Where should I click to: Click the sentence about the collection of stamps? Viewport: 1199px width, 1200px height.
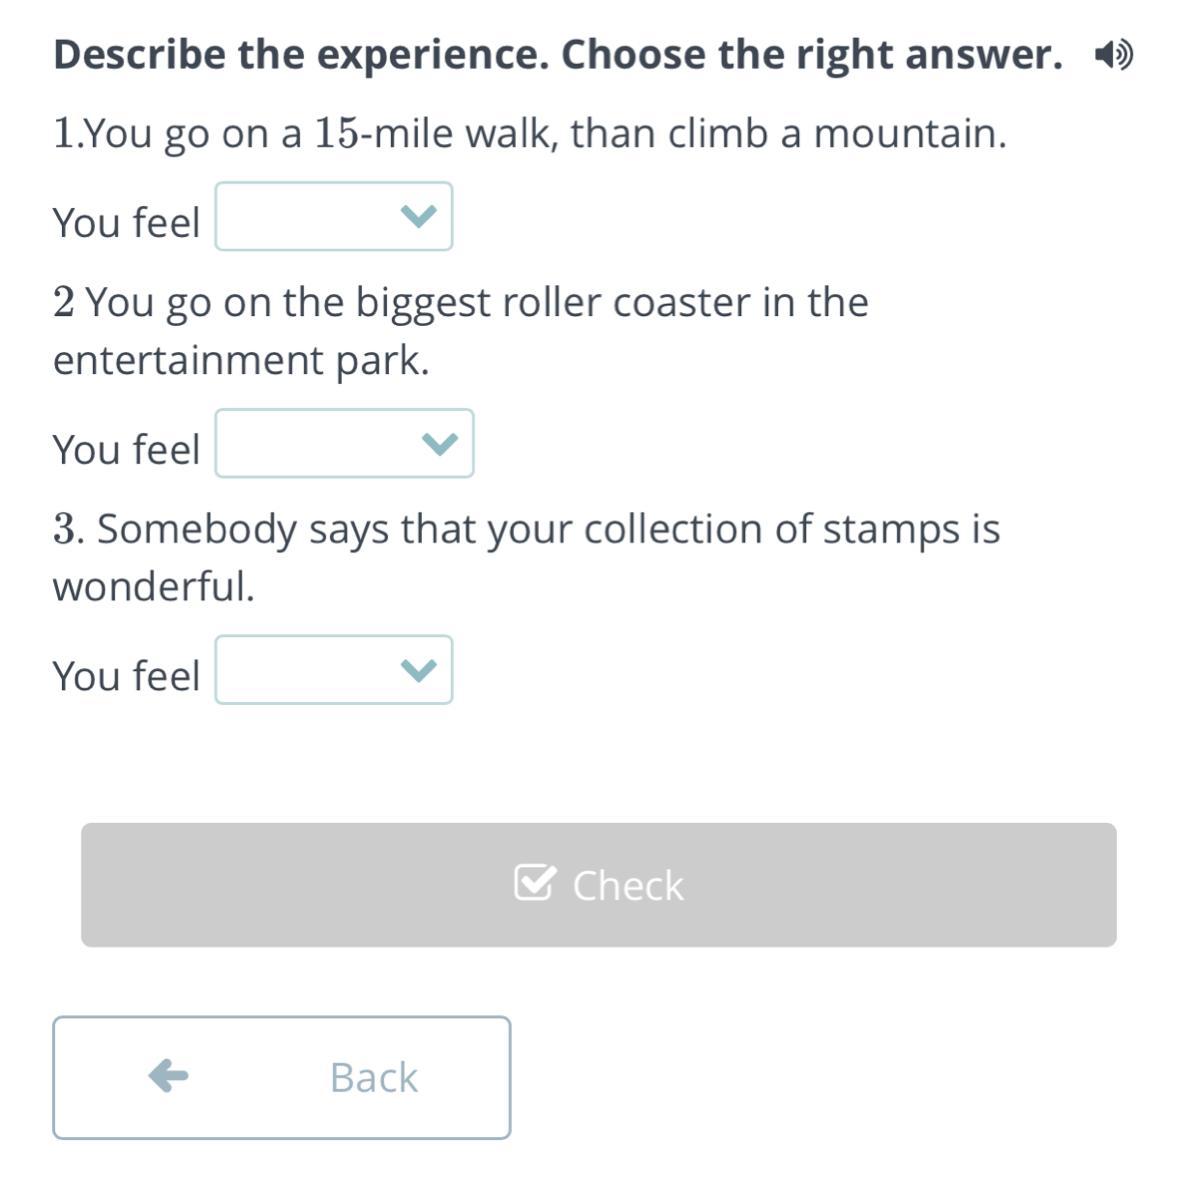click(526, 556)
